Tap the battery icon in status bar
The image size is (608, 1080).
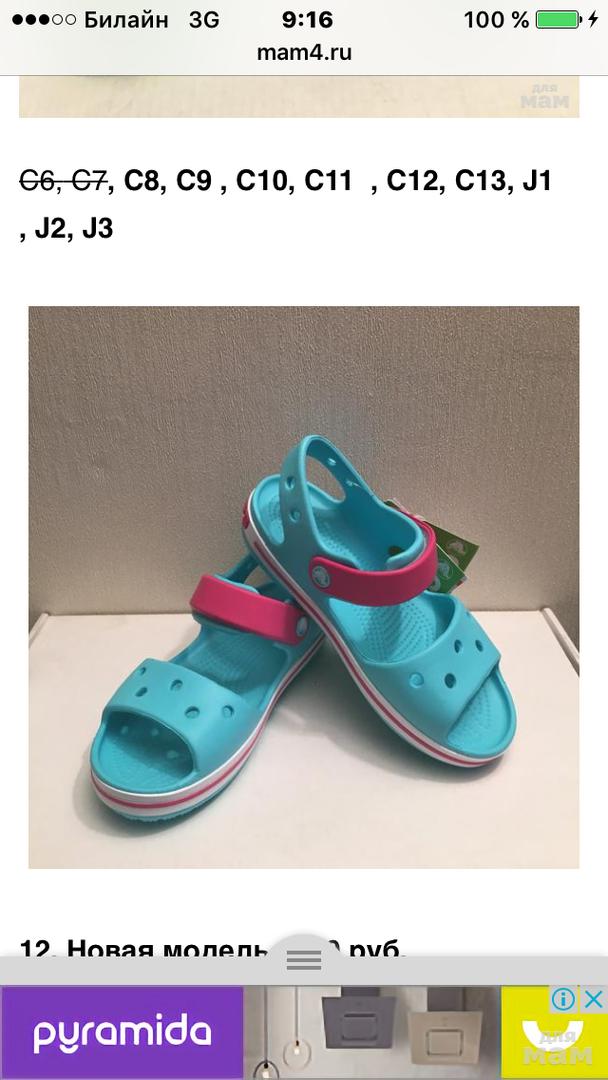[558, 19]
